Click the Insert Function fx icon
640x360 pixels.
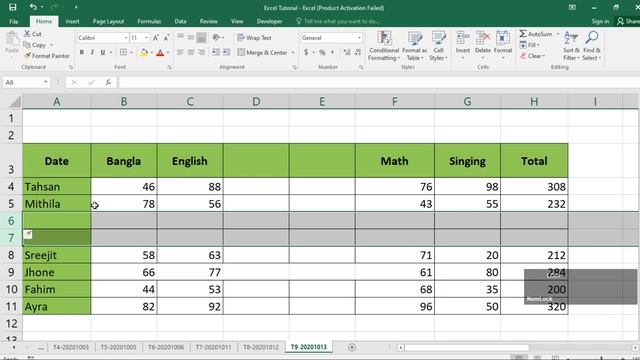[x=108, y=82]
